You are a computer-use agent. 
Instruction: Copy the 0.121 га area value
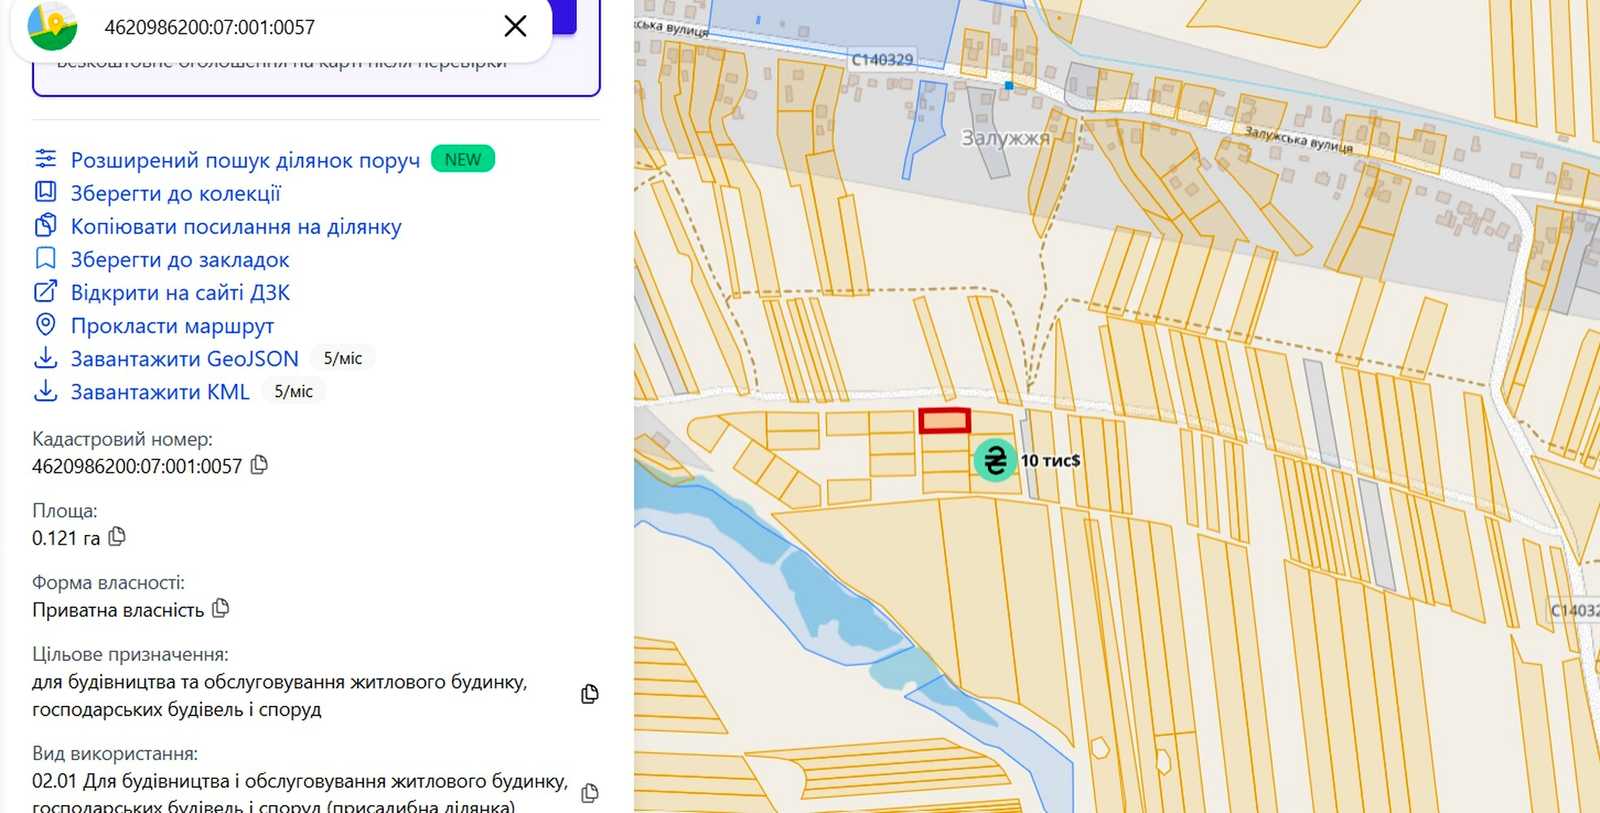[x=117, y=537]
